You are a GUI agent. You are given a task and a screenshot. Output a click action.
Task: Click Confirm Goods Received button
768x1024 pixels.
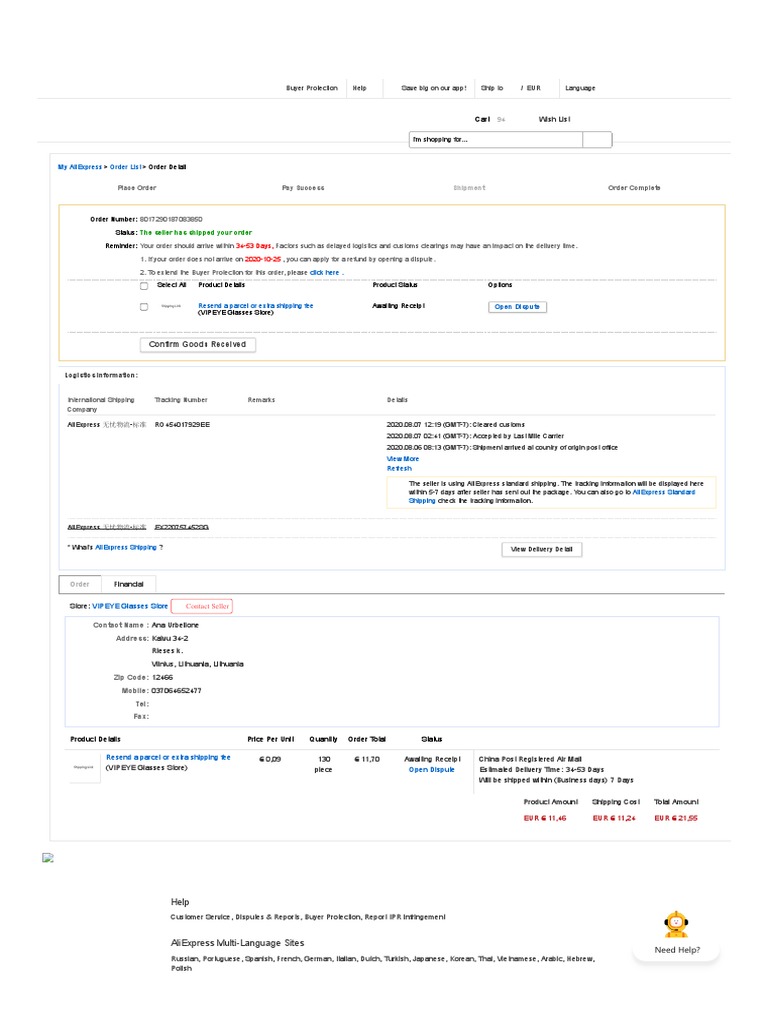point(197,345)
